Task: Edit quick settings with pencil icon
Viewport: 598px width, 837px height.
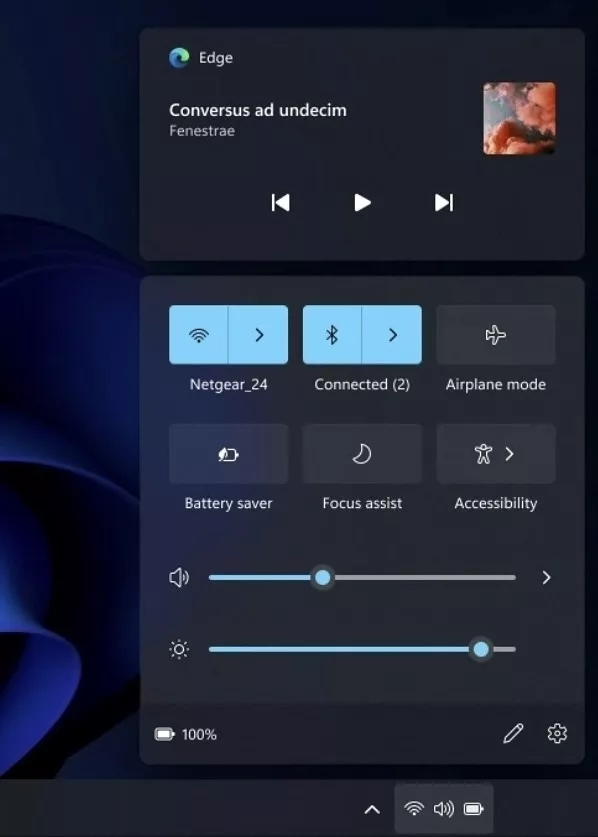Action: pos(513,733)
